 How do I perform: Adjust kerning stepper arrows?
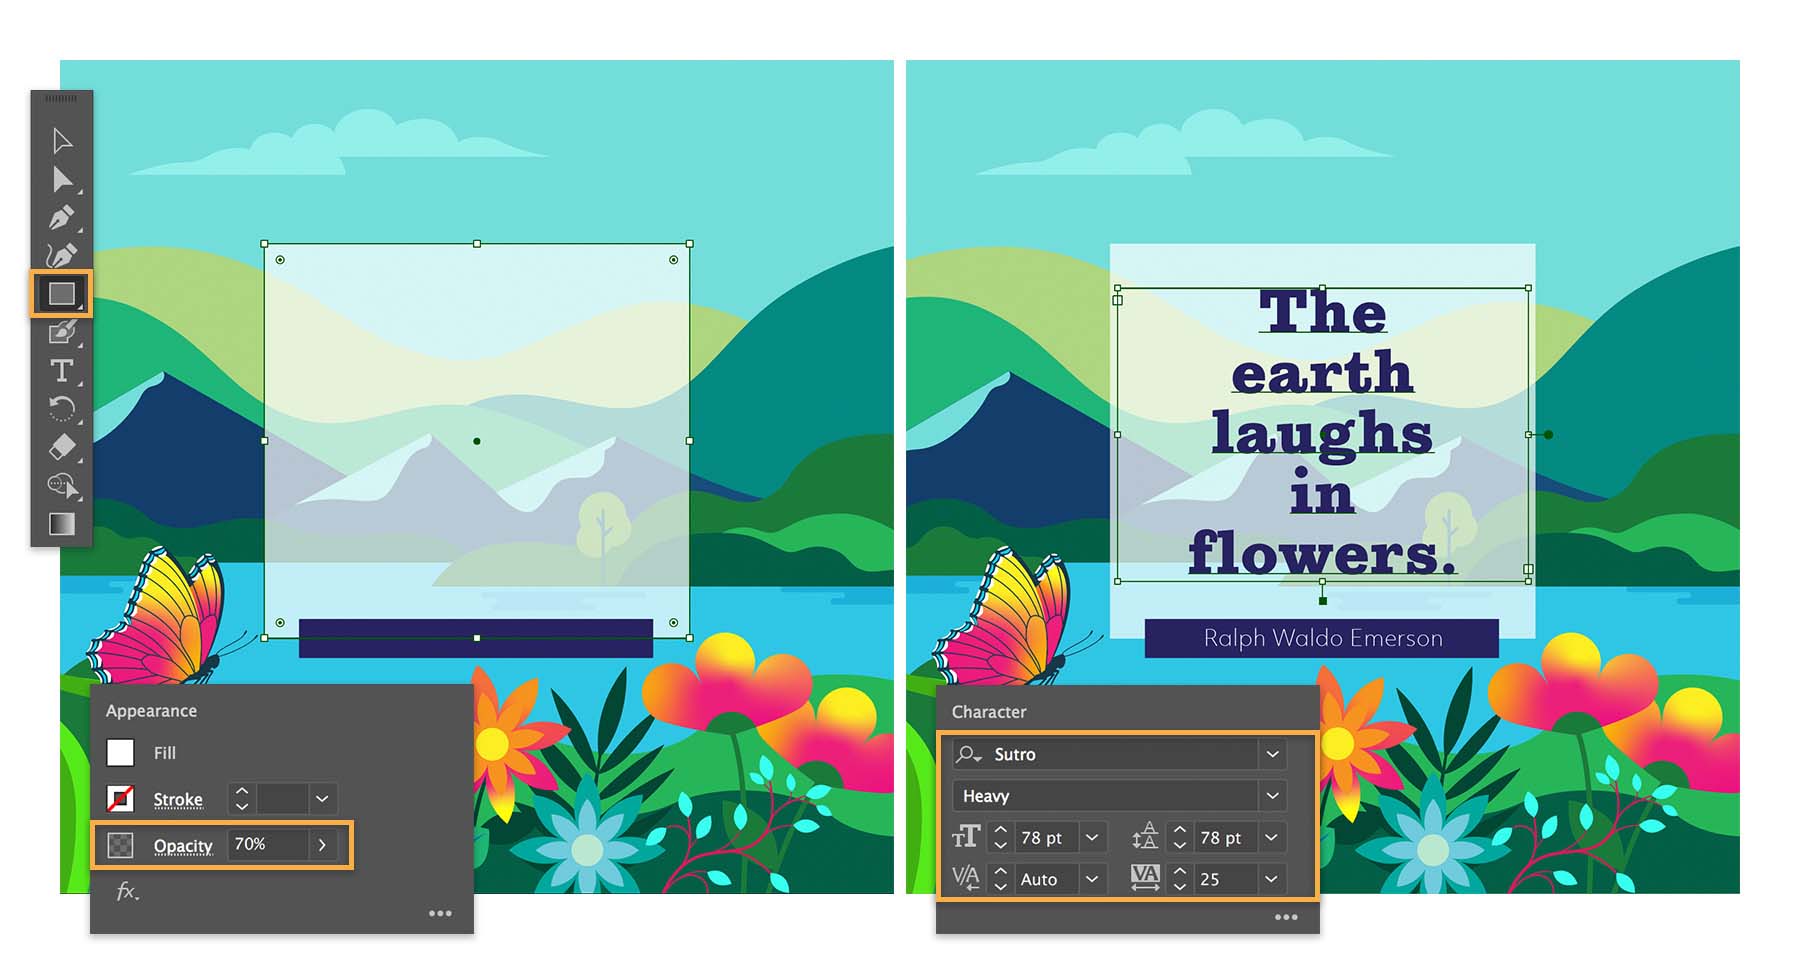[1000, 879]
